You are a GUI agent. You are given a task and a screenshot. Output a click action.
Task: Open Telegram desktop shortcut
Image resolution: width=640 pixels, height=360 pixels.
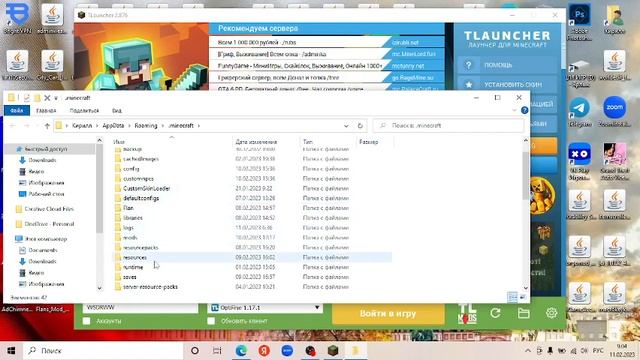580,112
